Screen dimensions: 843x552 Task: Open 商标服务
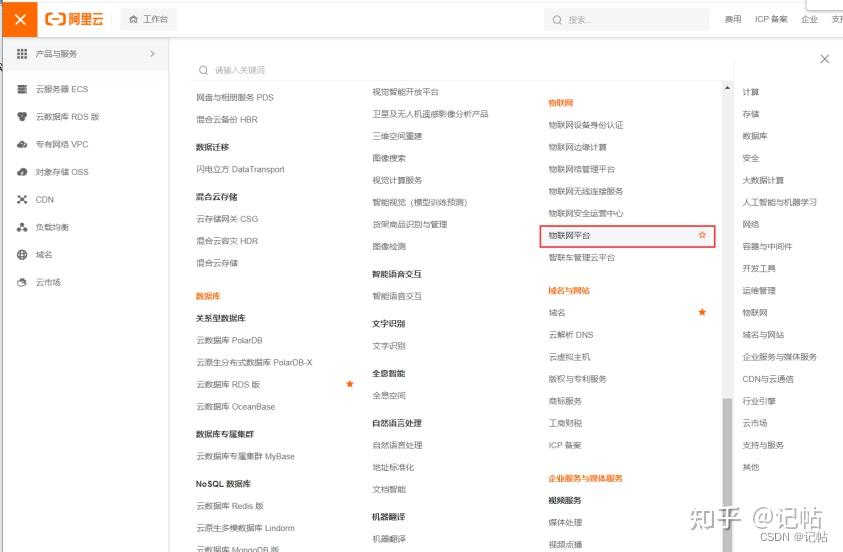point(565,401)
